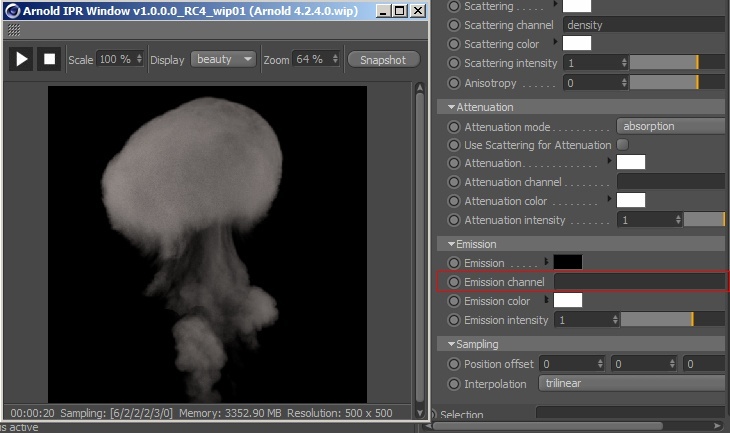The width and height of the screenshot is (730, 433).
Task: Toggle Use Scattering for Attenuation animation dot
Action: [453, 145]
